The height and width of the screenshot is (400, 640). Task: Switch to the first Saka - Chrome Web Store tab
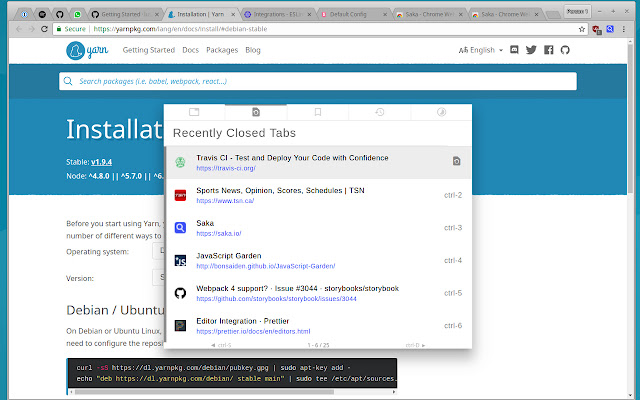coord(429,14)
